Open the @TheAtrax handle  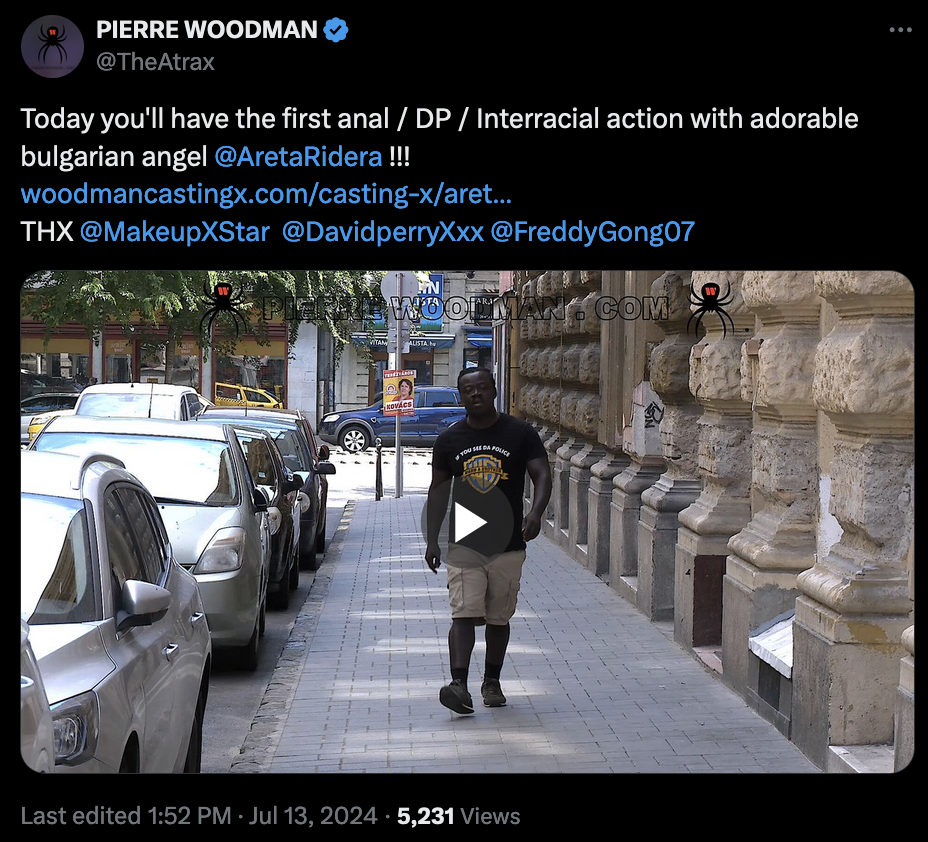[155, 62]
